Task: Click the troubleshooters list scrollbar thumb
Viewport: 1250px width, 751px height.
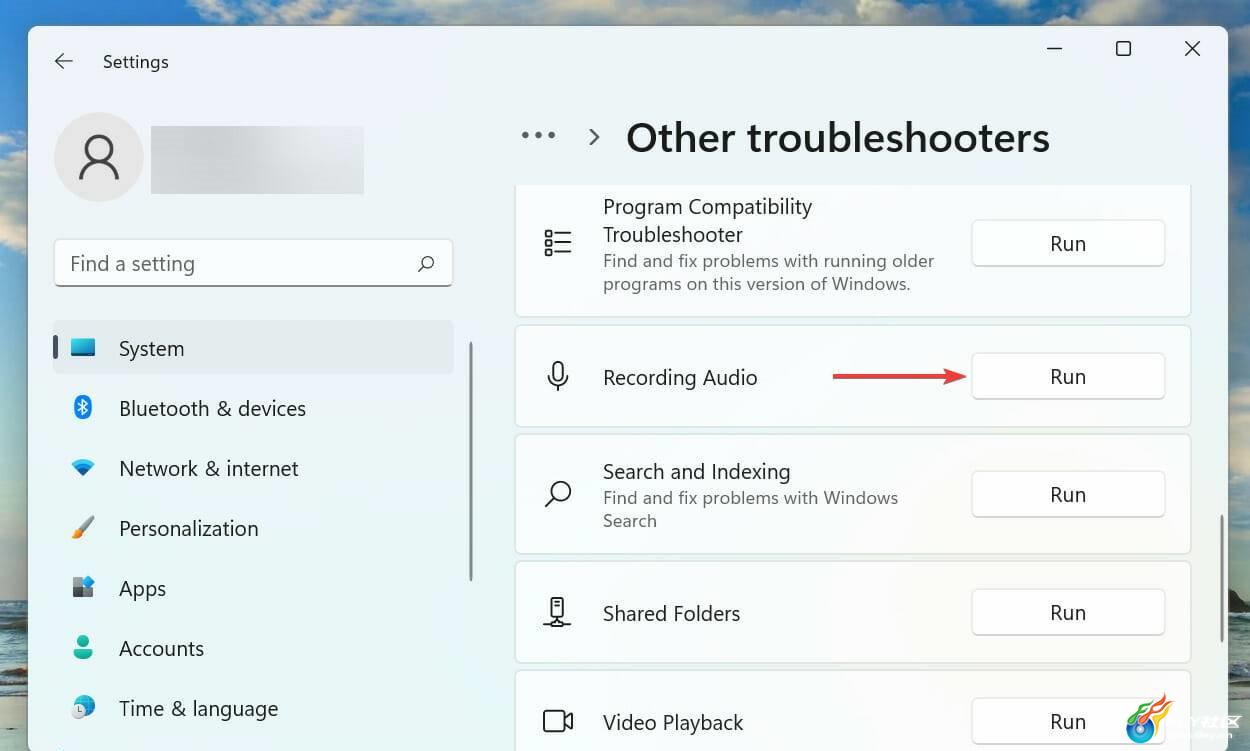Action: click(x=1221, y=578)
